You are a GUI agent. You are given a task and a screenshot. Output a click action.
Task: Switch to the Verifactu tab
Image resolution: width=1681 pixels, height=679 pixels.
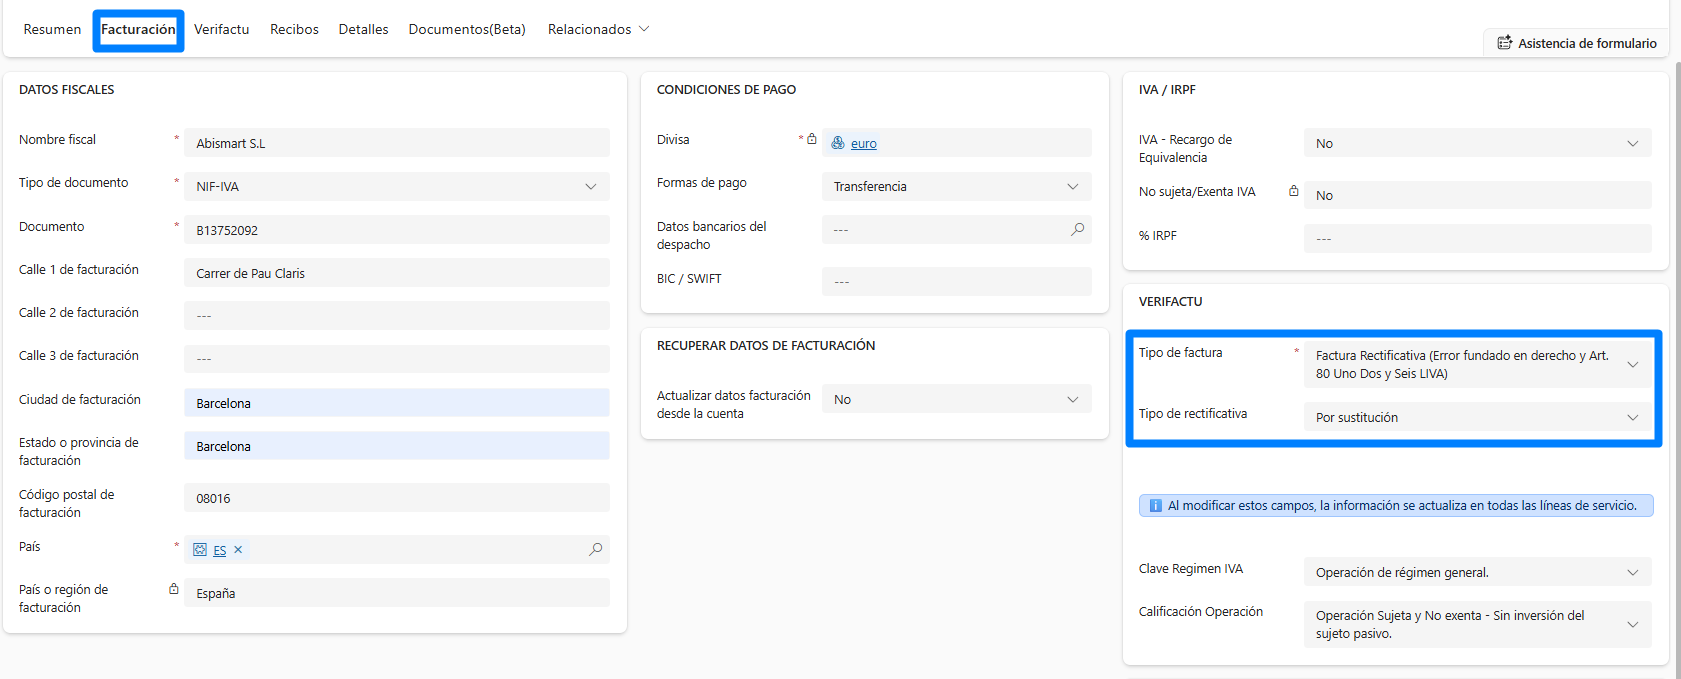[x=221, y=30]
